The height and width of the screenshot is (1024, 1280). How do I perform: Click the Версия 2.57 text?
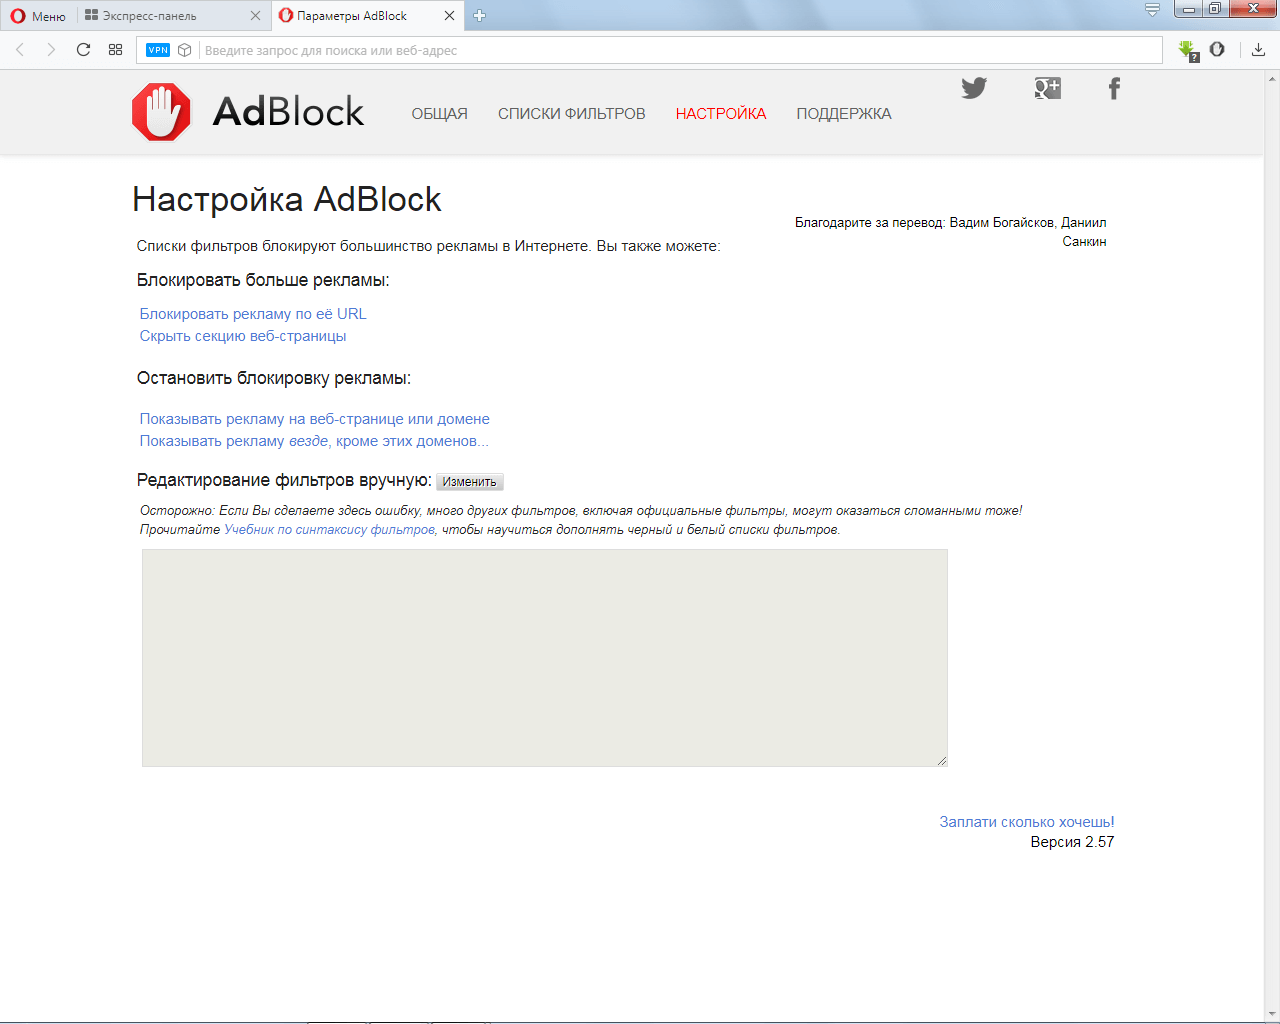click(1072, 842)
